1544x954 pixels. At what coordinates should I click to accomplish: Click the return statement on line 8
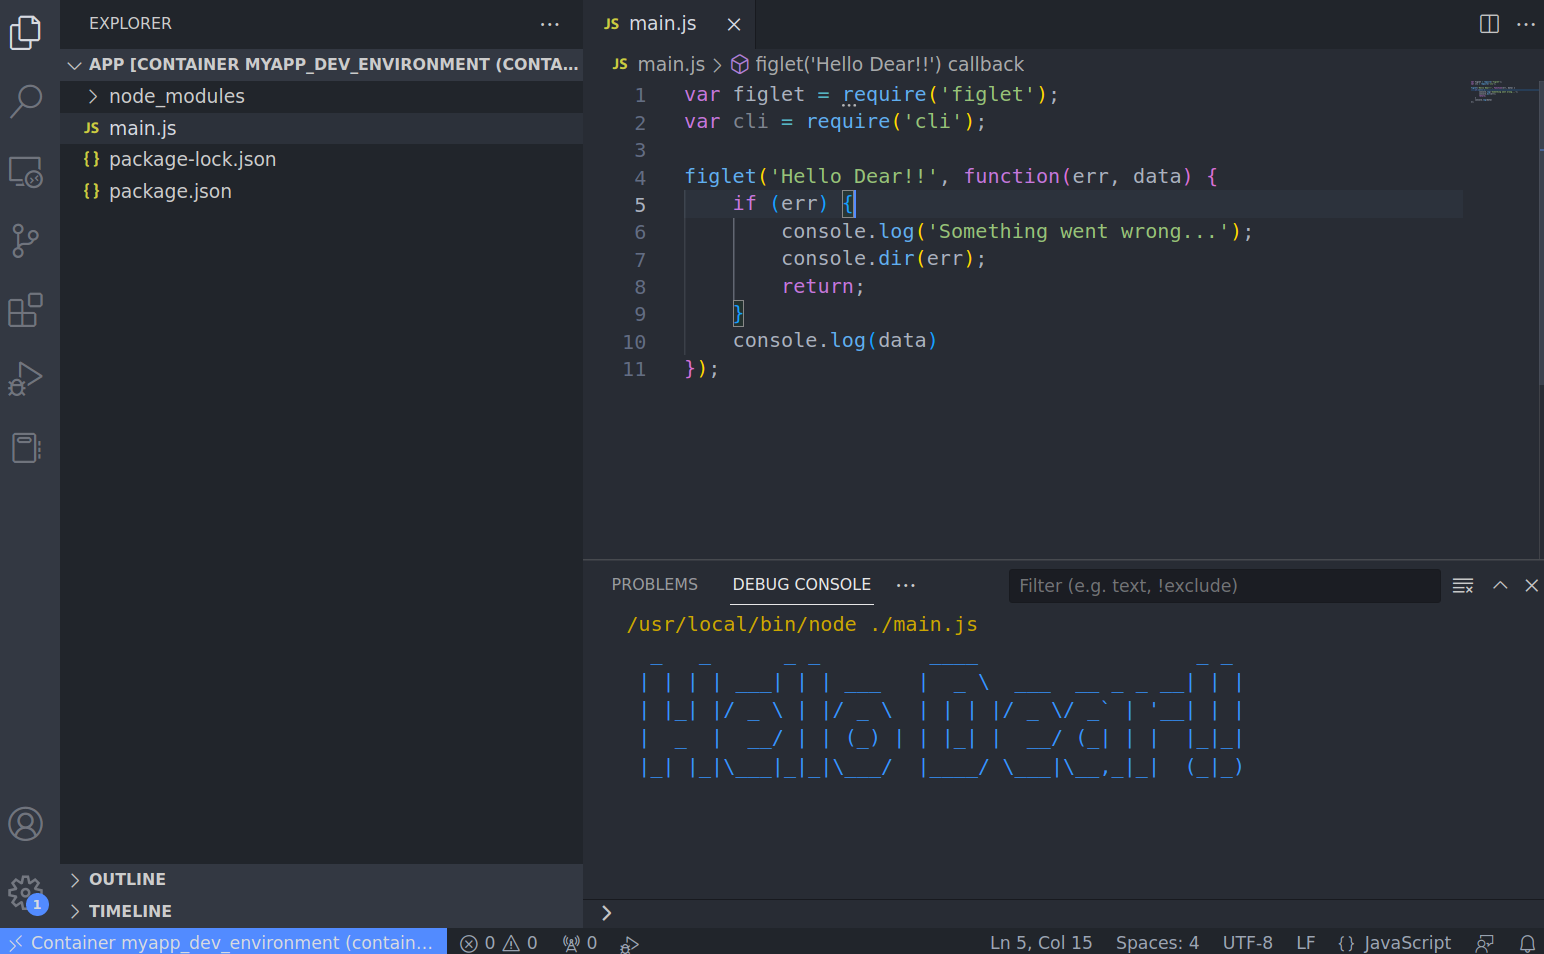[x=822, y=286]
